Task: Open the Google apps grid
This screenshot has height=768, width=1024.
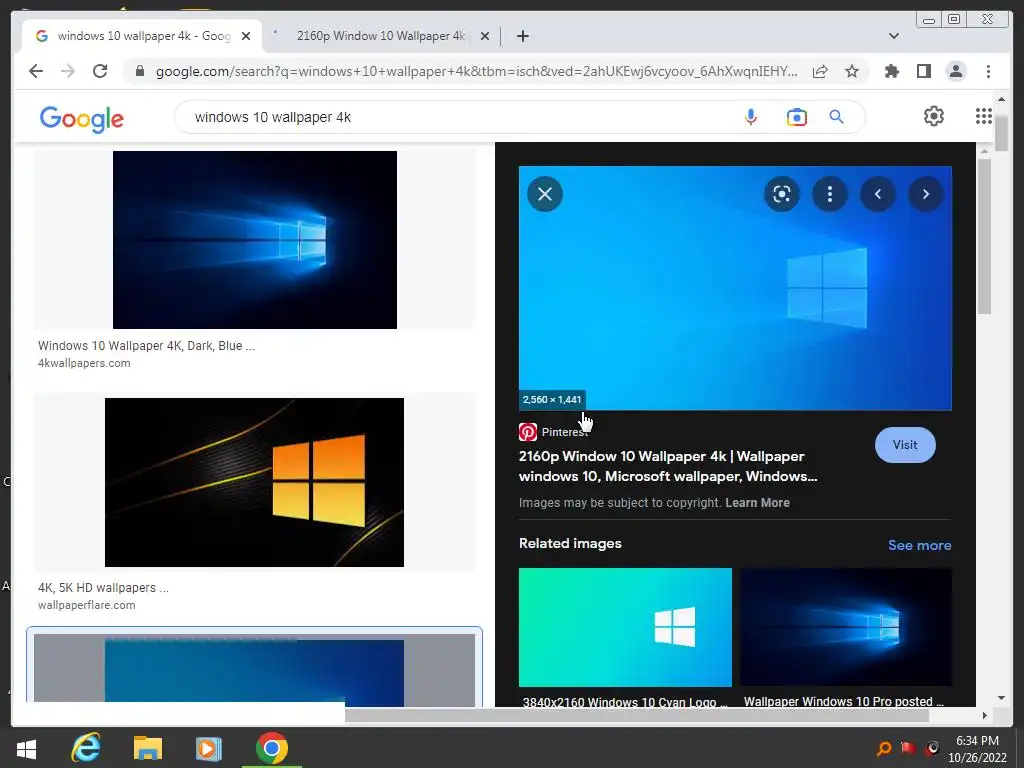Action: tap(984, 116)
